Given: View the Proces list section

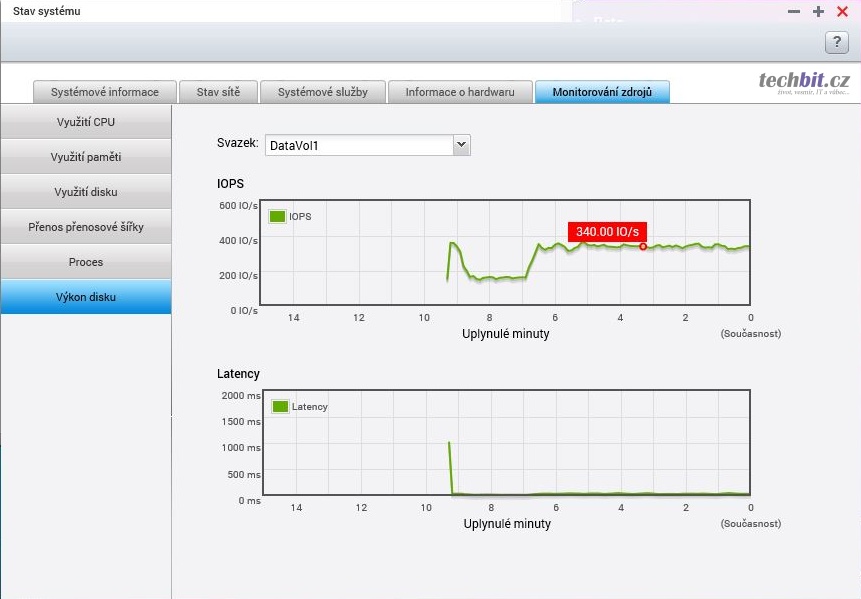Looking at the screenshot, I should coord(86,262).
